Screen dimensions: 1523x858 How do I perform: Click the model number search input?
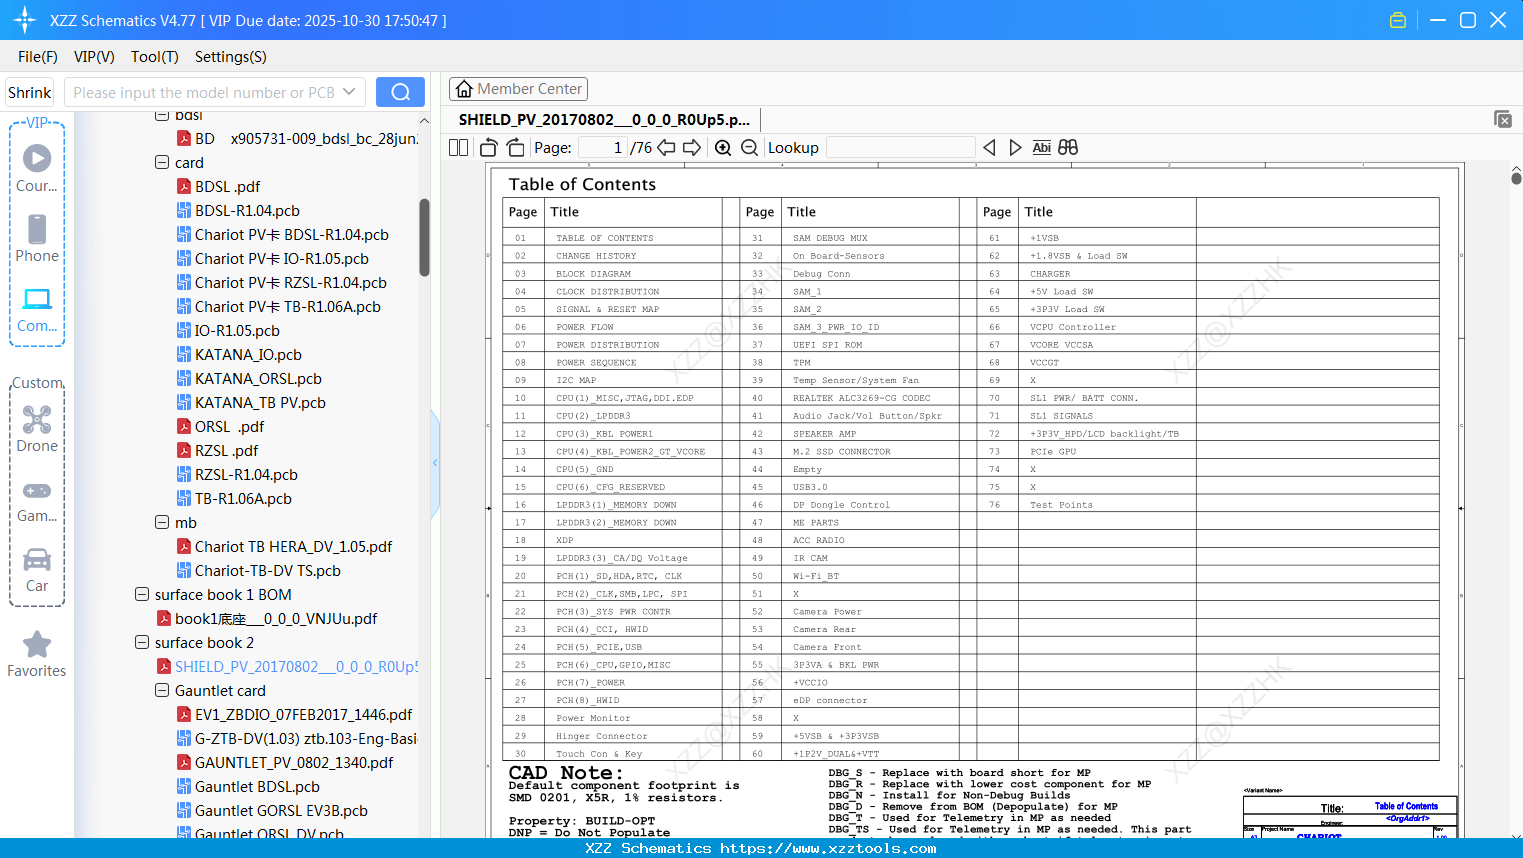pyautogui.click(x=204, y=92)
